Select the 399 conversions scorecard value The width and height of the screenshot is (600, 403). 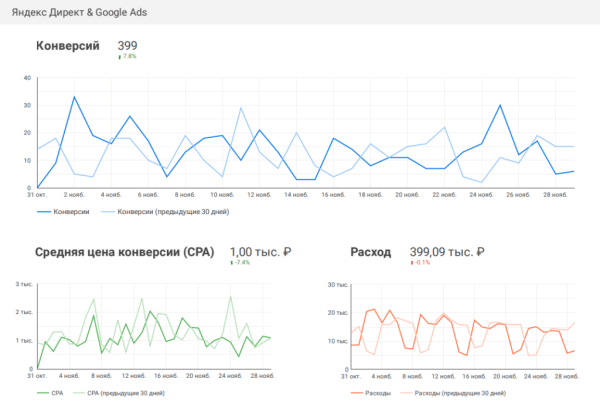pyautogui.click(x=128, y=46)
